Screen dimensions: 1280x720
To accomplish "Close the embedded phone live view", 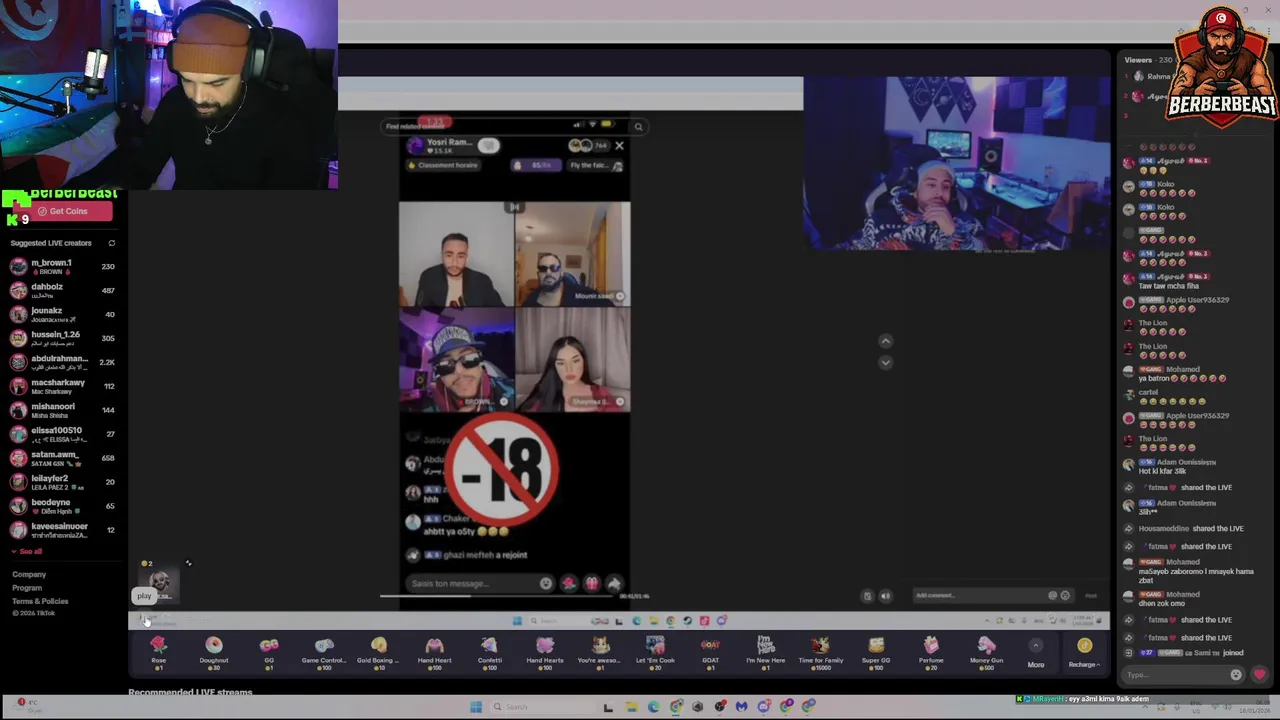I will tap(619, 146).
